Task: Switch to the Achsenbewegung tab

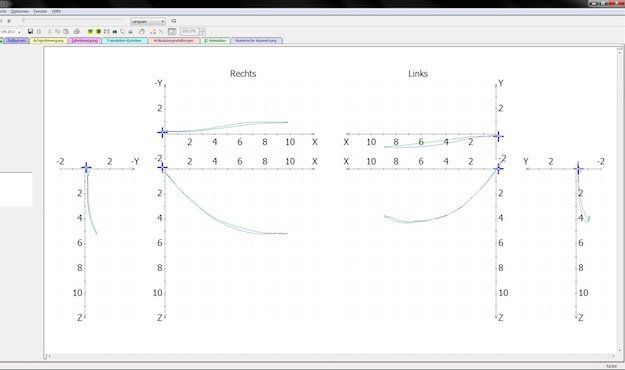Action: click(x=49, y=41)
